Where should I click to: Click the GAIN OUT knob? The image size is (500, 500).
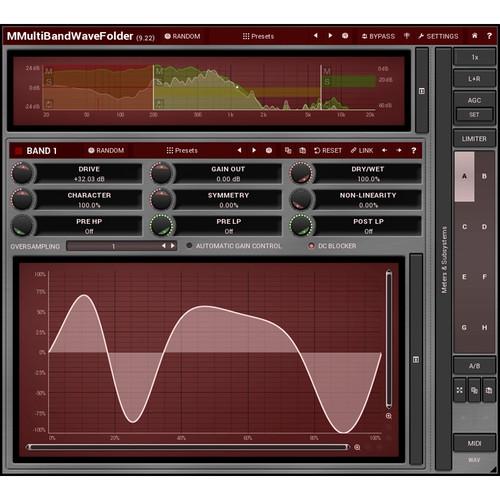pyautogui.click(x=162, y=173)
